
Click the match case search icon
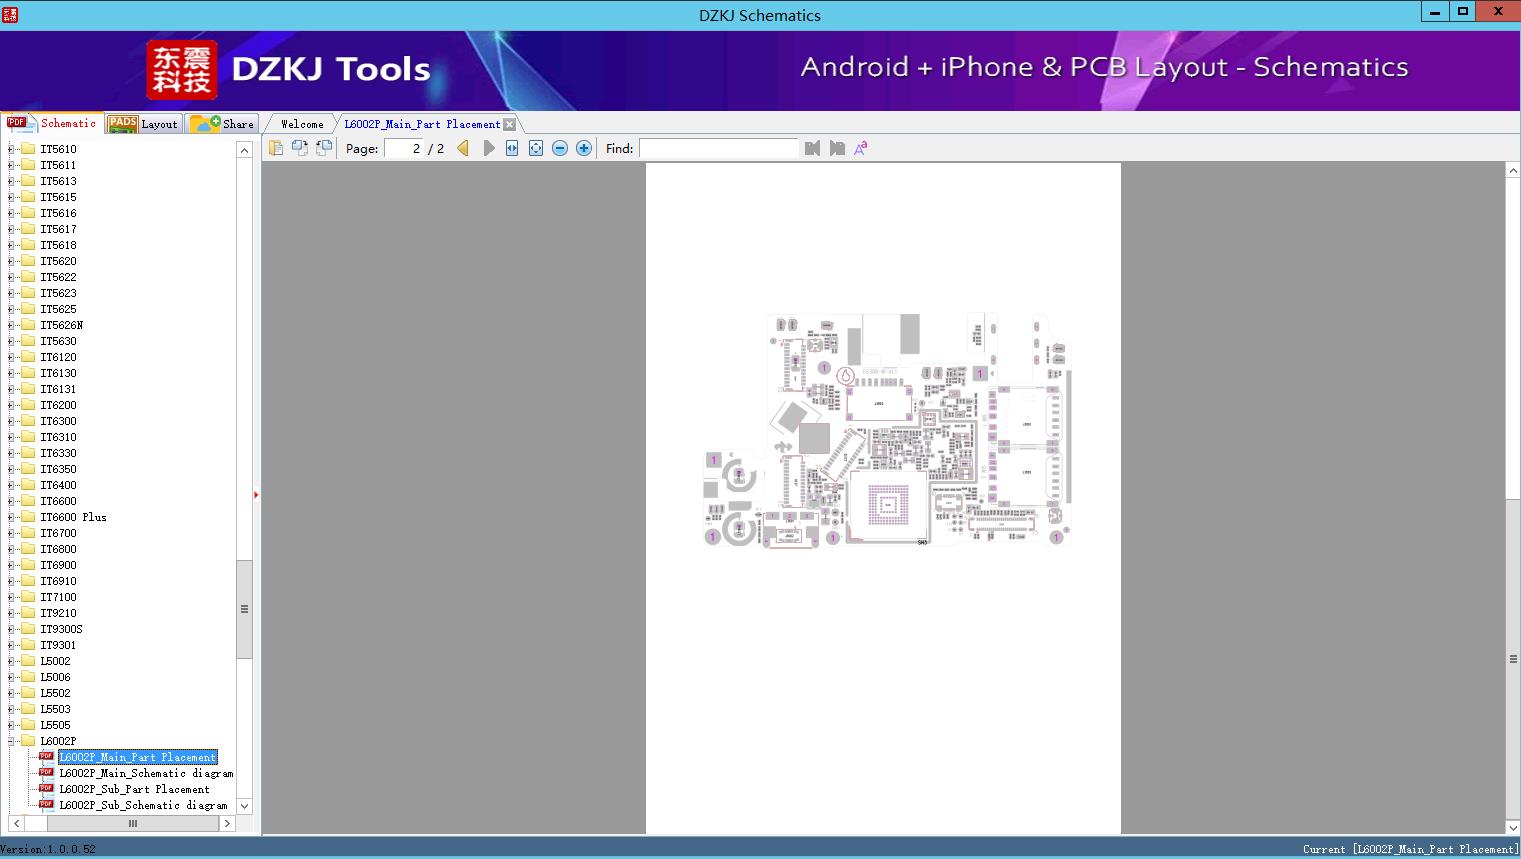point(860,148)
